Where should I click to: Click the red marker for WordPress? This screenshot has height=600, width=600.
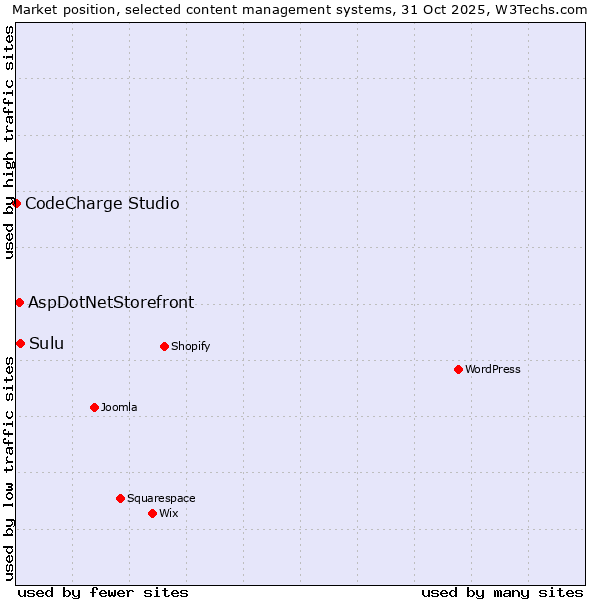tap(458, 369)
